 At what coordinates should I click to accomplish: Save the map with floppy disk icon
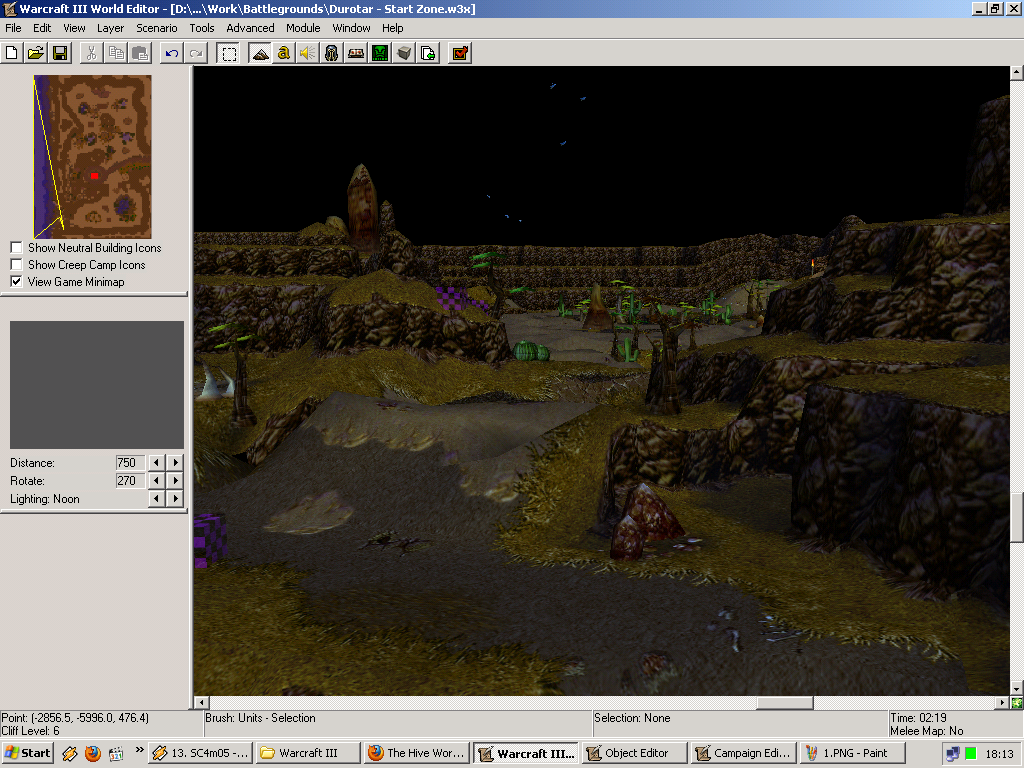pyautogui.click(x=60, y=53)
